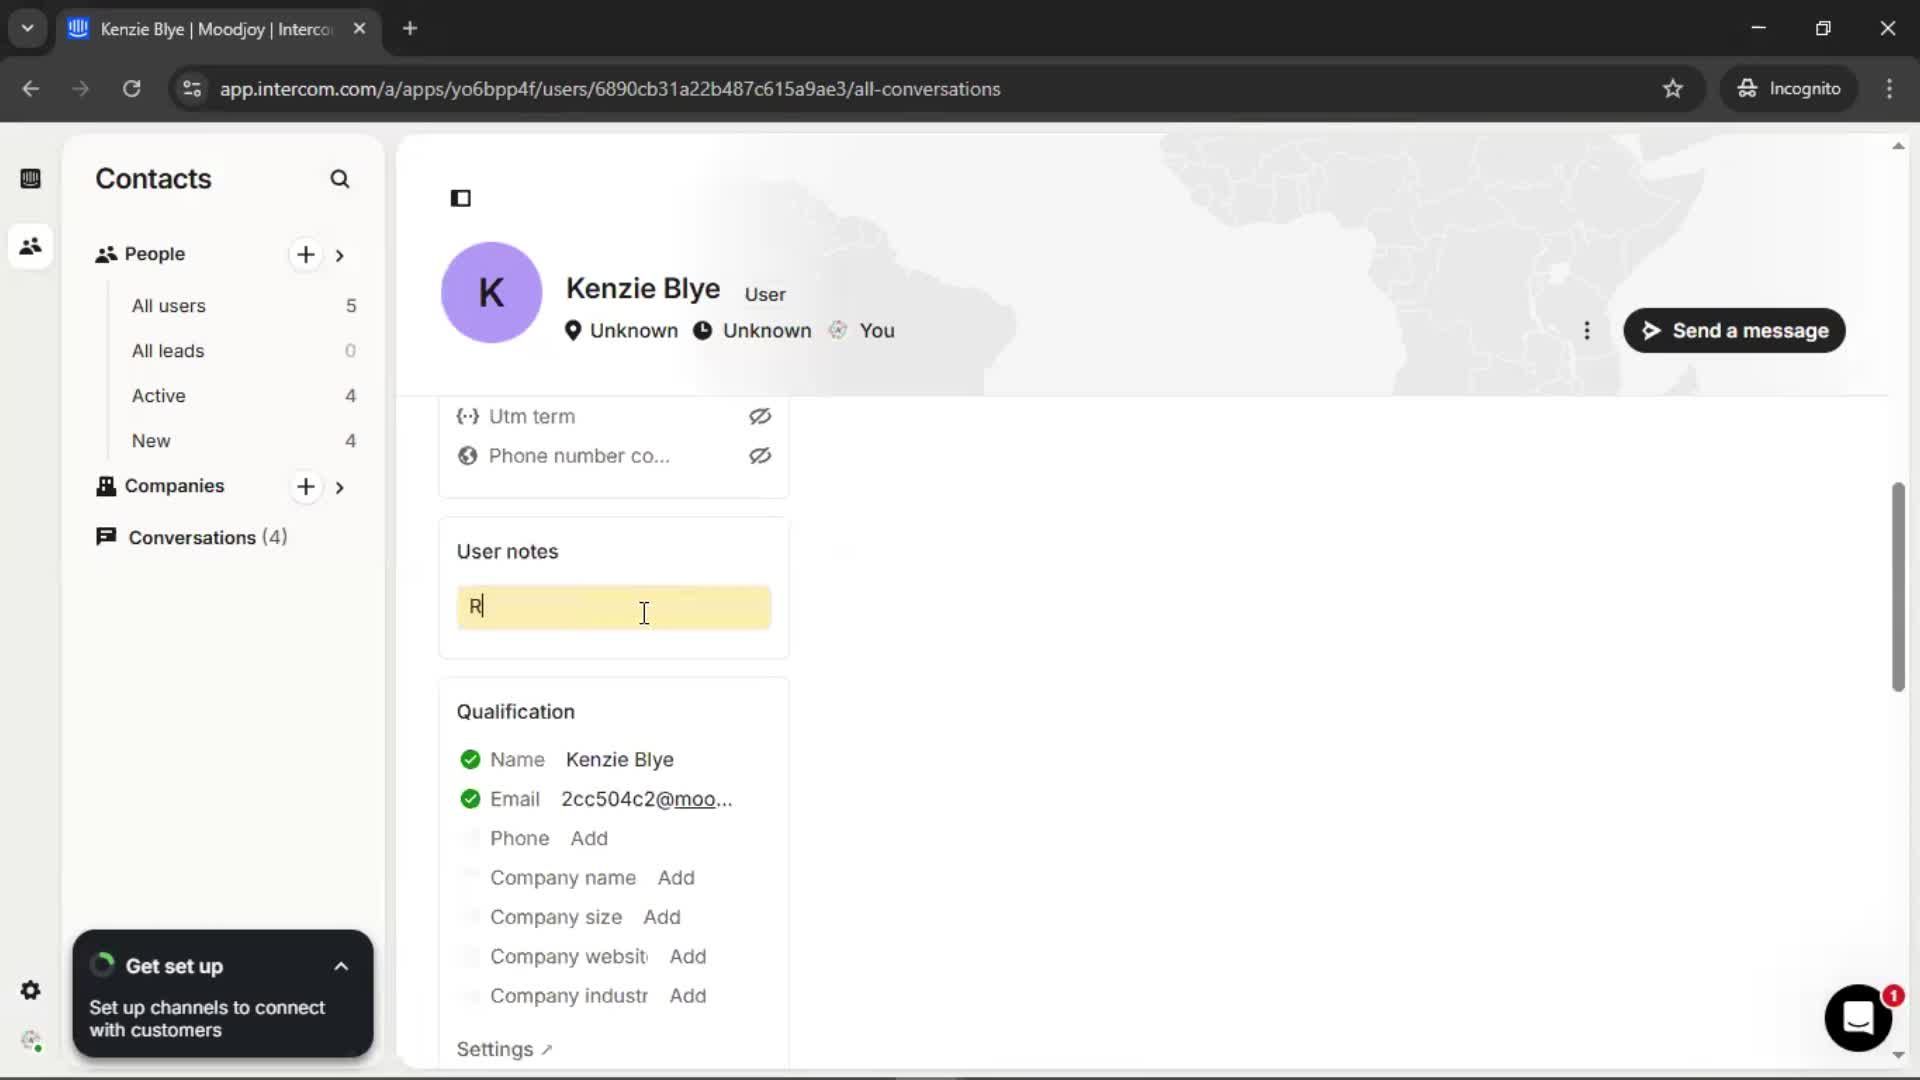Click the Kenzie Blye profile name heading
The width and height of the screenshot is (1920, 1080).
pyautogui.click(x=643, y=288)
